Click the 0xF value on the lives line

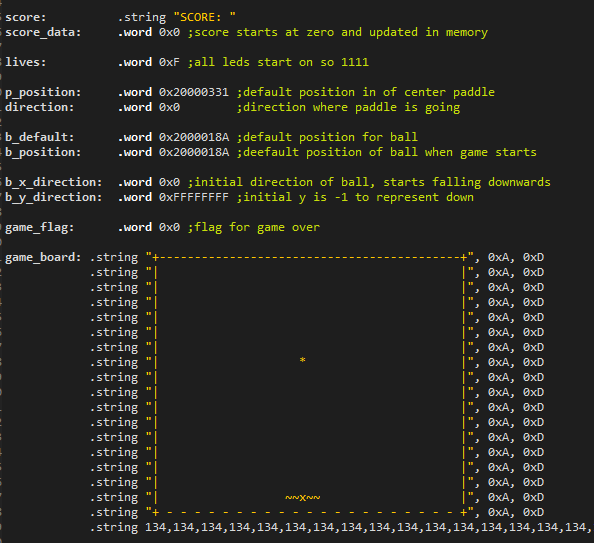click(169, 63)
